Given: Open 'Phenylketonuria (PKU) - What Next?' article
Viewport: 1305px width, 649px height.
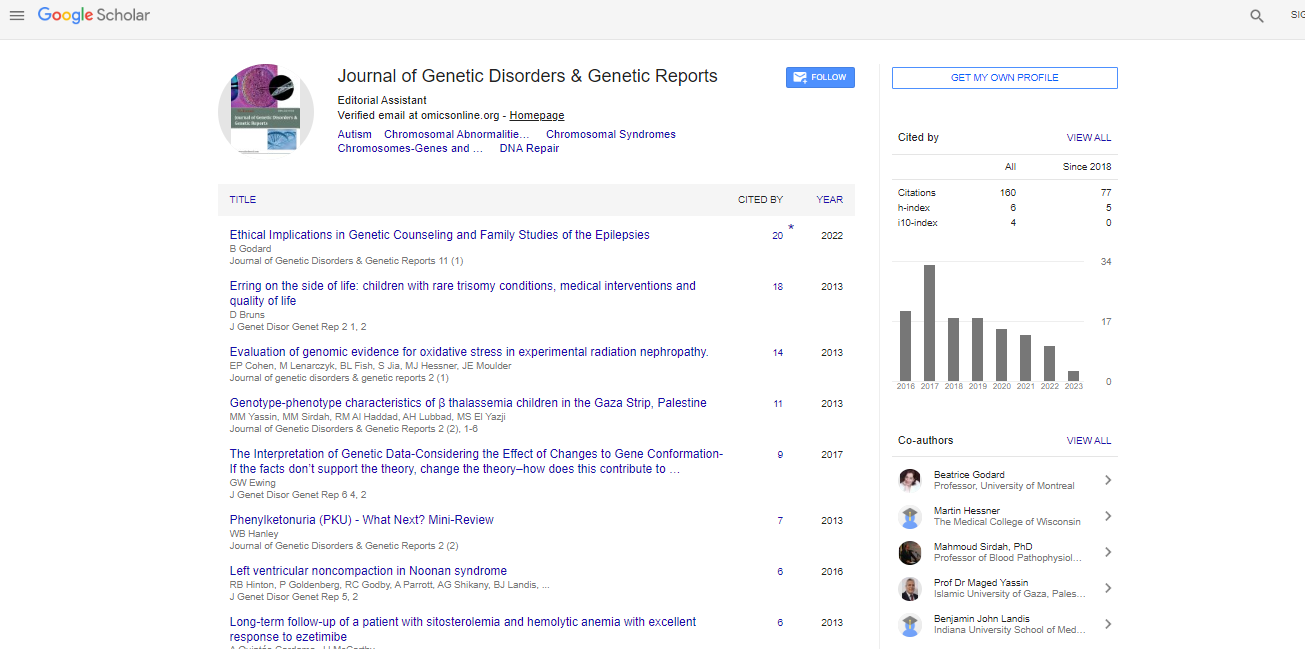Looking at the screenshot, I should (x=362, y=520).
